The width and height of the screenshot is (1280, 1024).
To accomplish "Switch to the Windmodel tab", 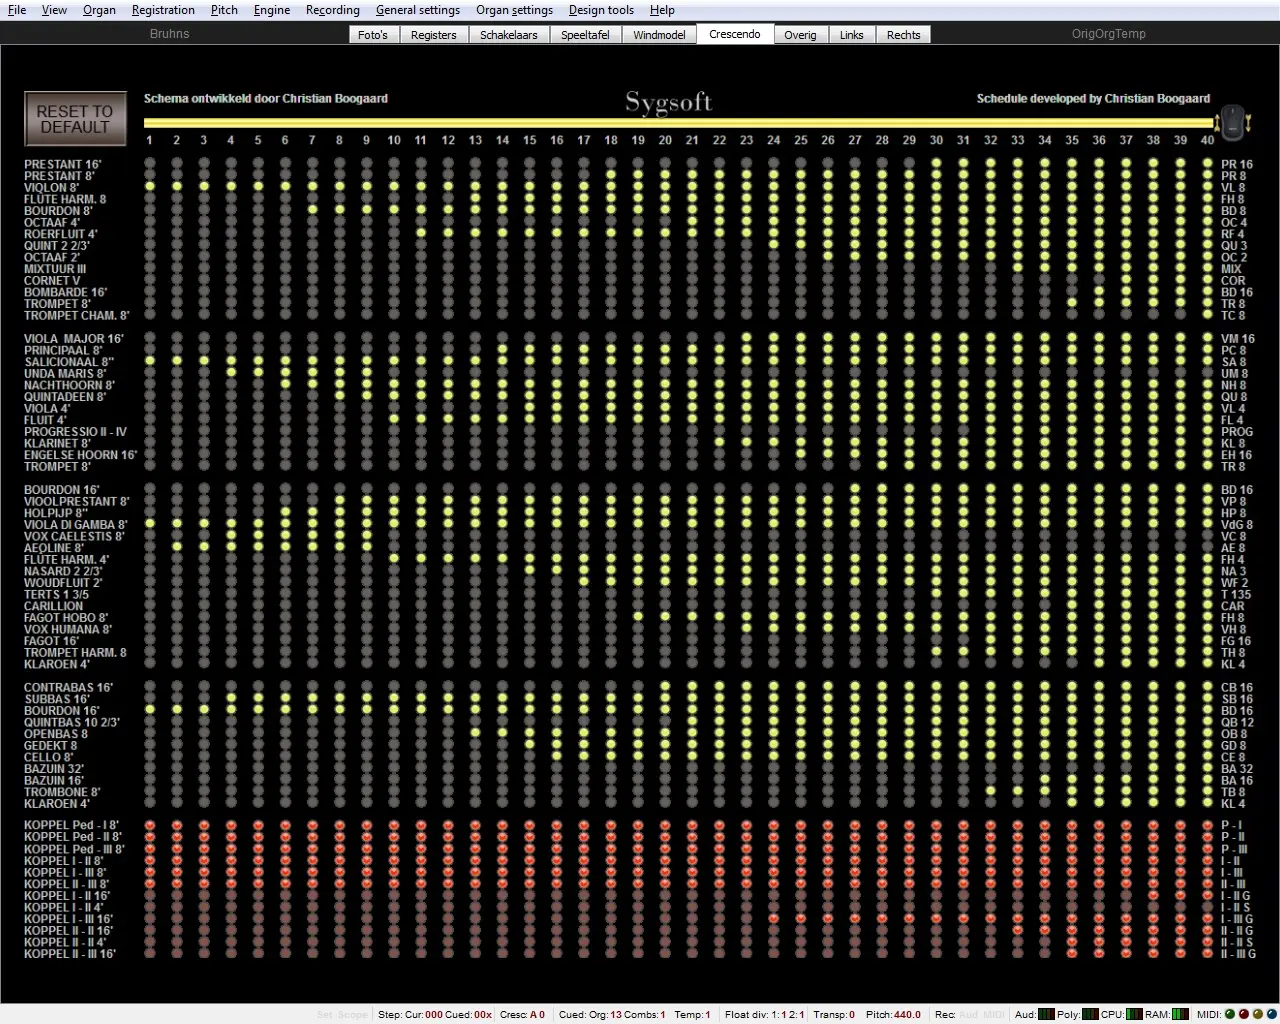I will 659,35.
